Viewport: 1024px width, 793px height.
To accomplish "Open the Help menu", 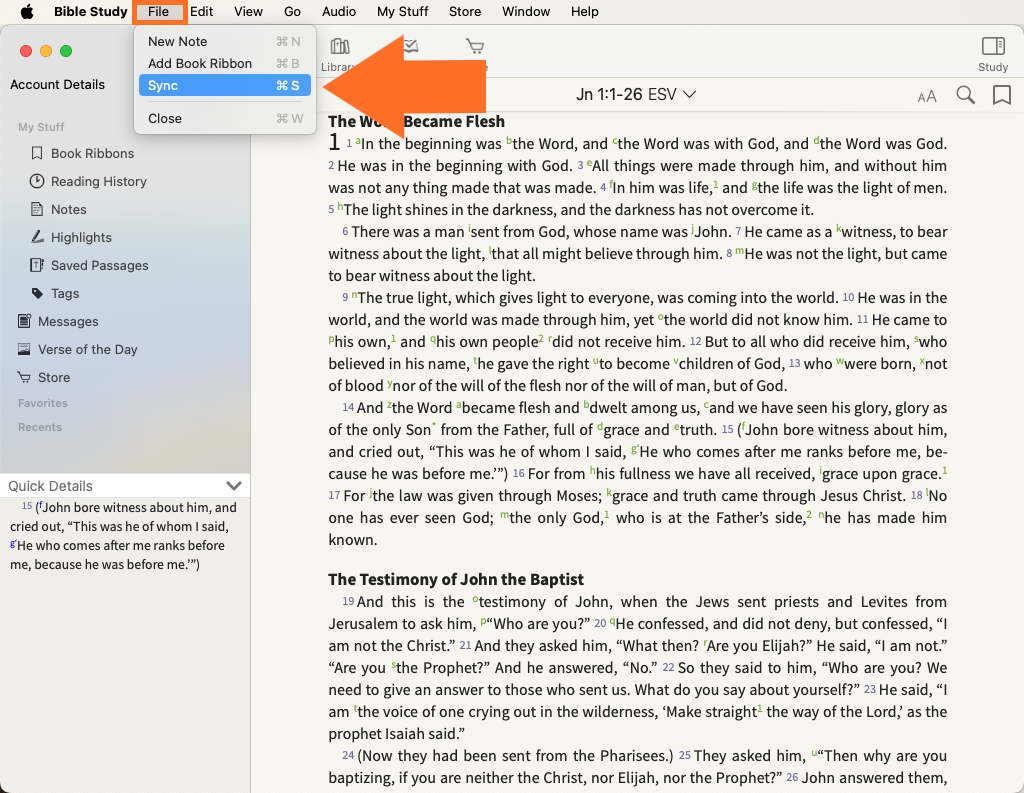I will click(x=584, y=12).
